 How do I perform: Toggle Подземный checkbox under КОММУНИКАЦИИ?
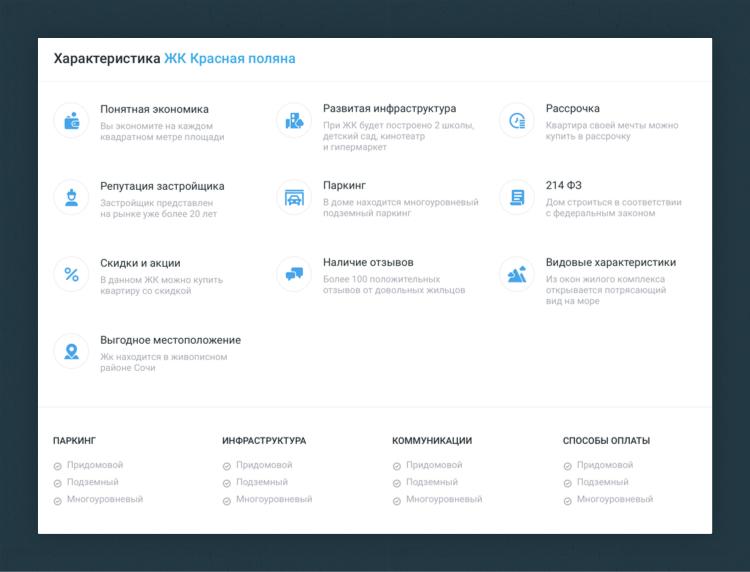click(397, 483)
